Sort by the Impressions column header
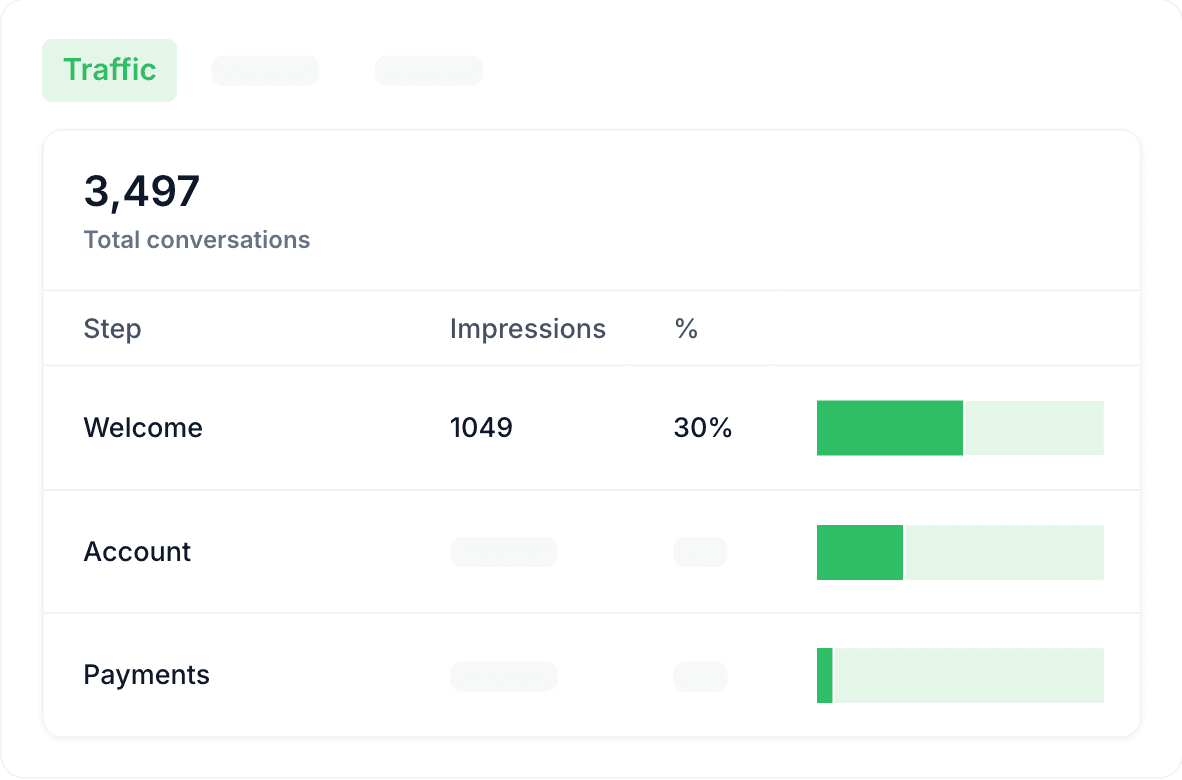Image resolution: width=1182 pixels, height=780 pixels. [x=527, y=329]
